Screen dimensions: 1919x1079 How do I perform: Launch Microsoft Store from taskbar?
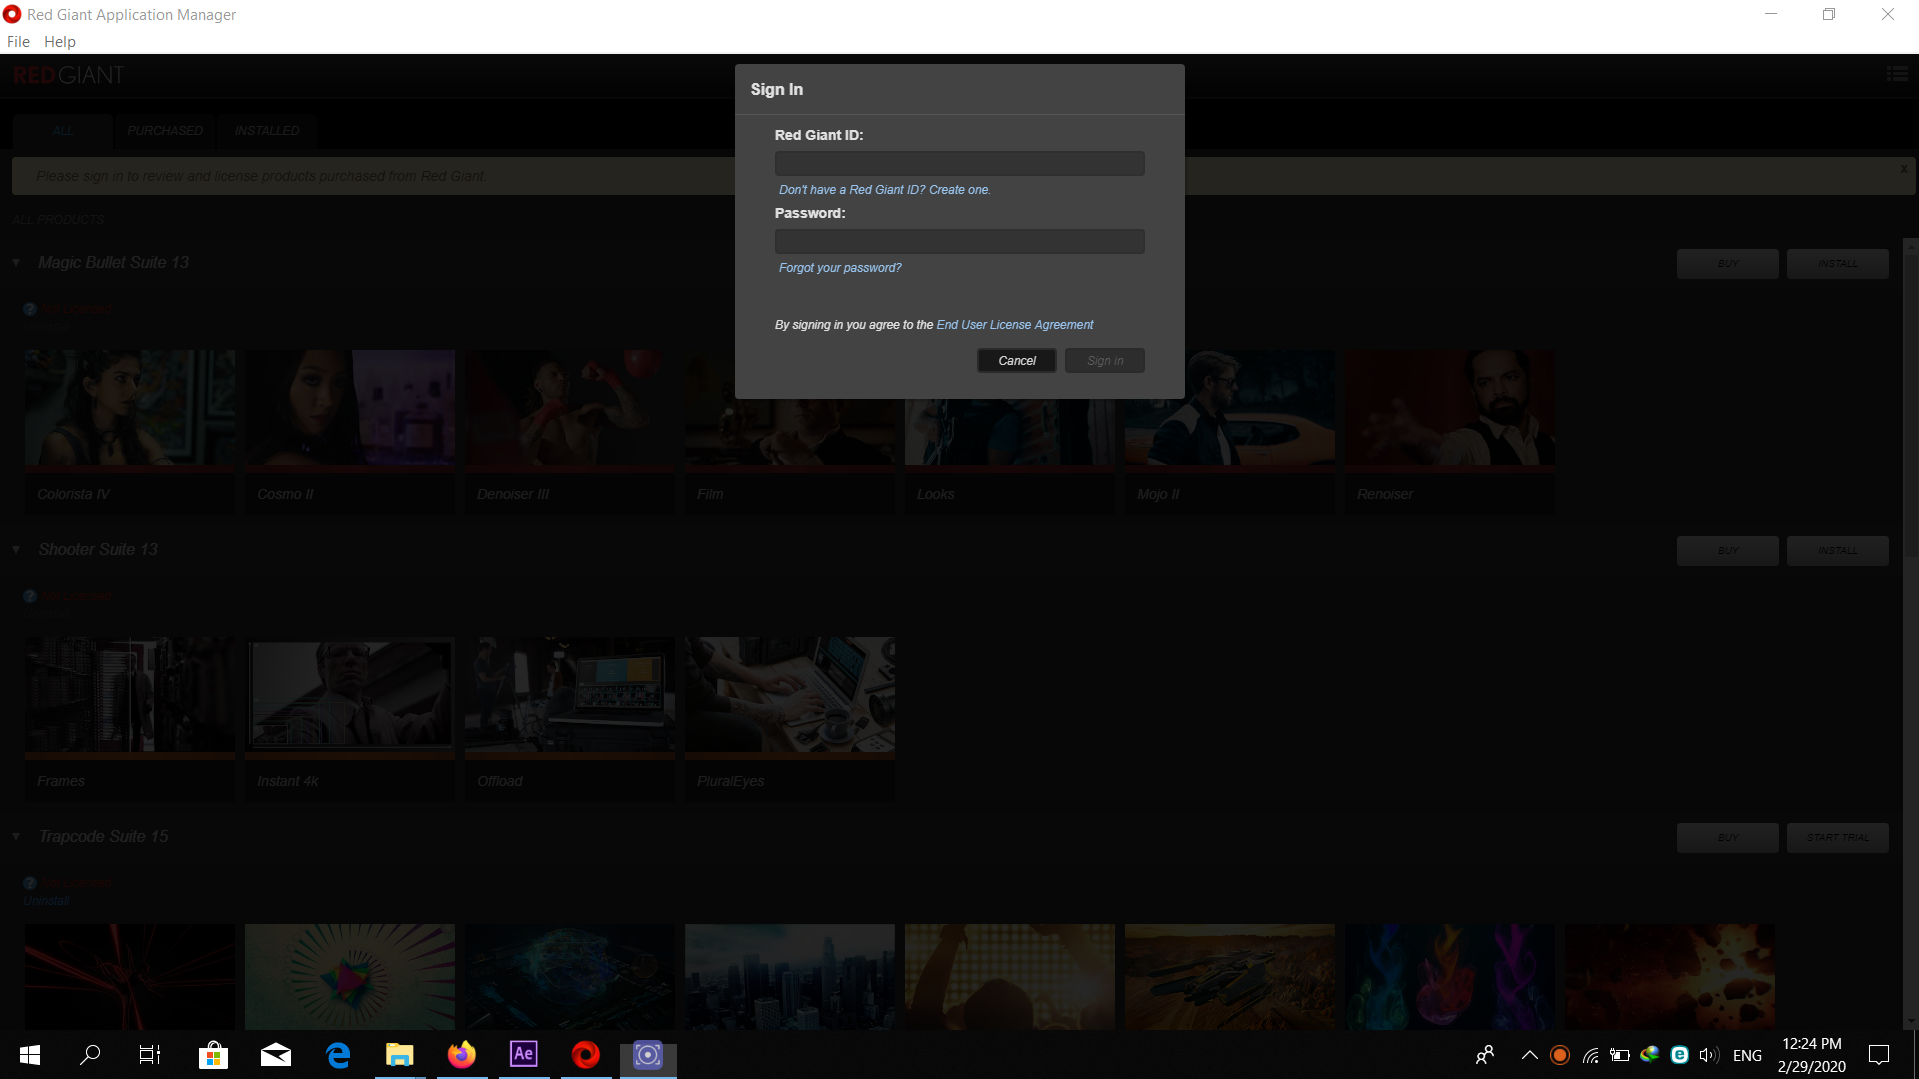[x=213, y=1055]
